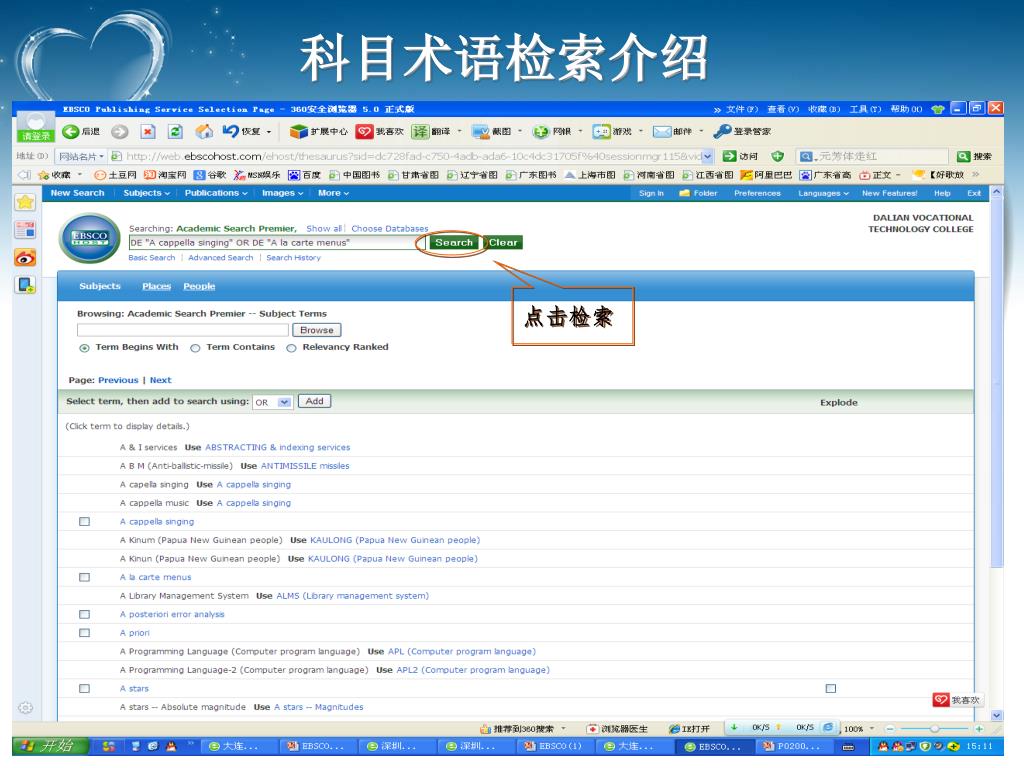Click the mobile device sidebar icon
The height and width of the screenshot is (768, 1024).
[x=25, y=285]
